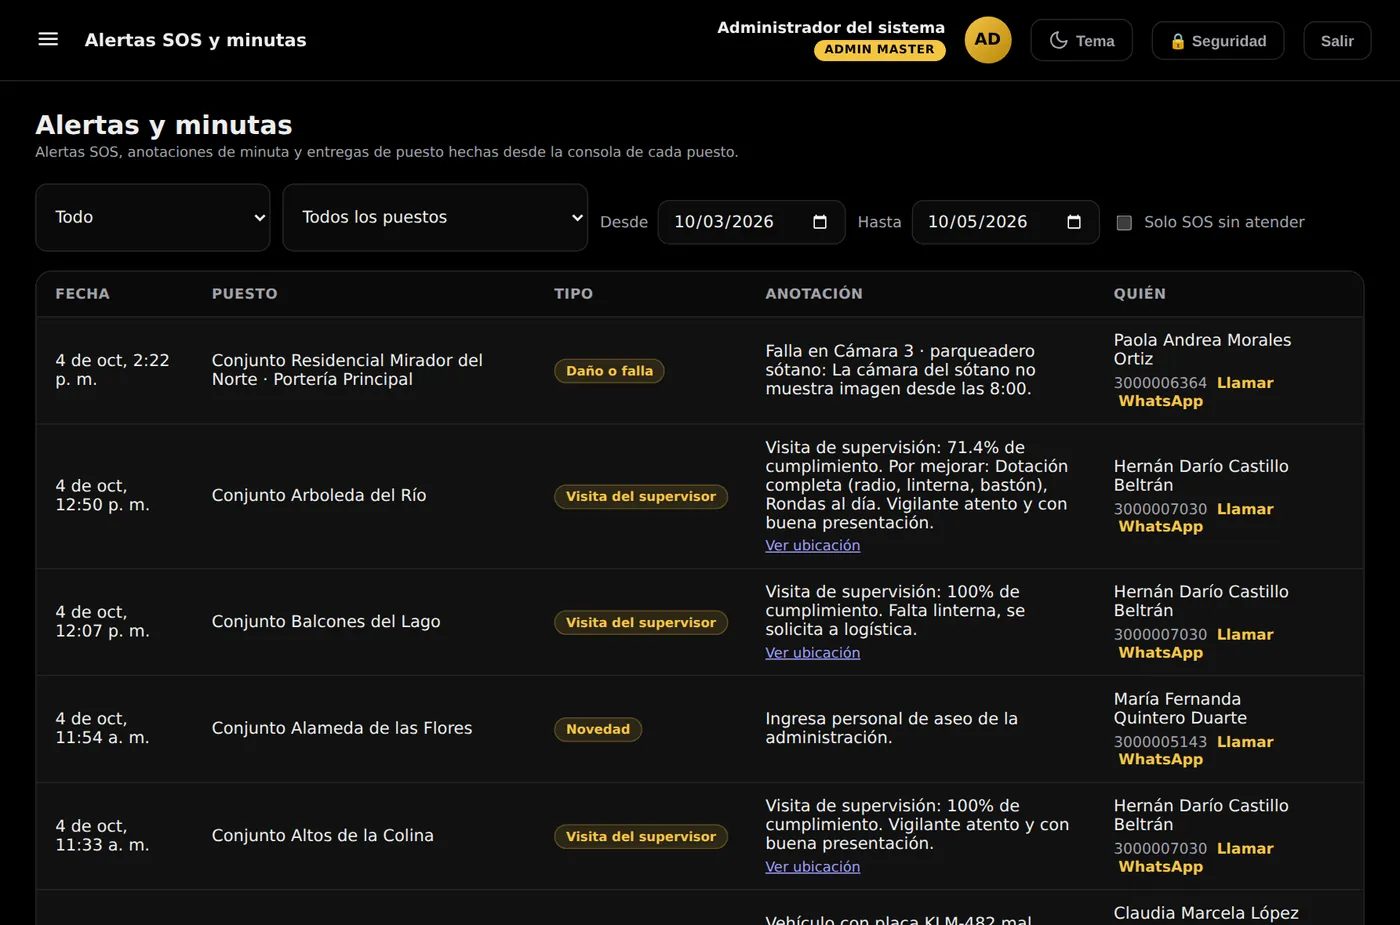Click WhatsApp in Altos de la Colina row

pyautogui.click(x=1161, y=867)
